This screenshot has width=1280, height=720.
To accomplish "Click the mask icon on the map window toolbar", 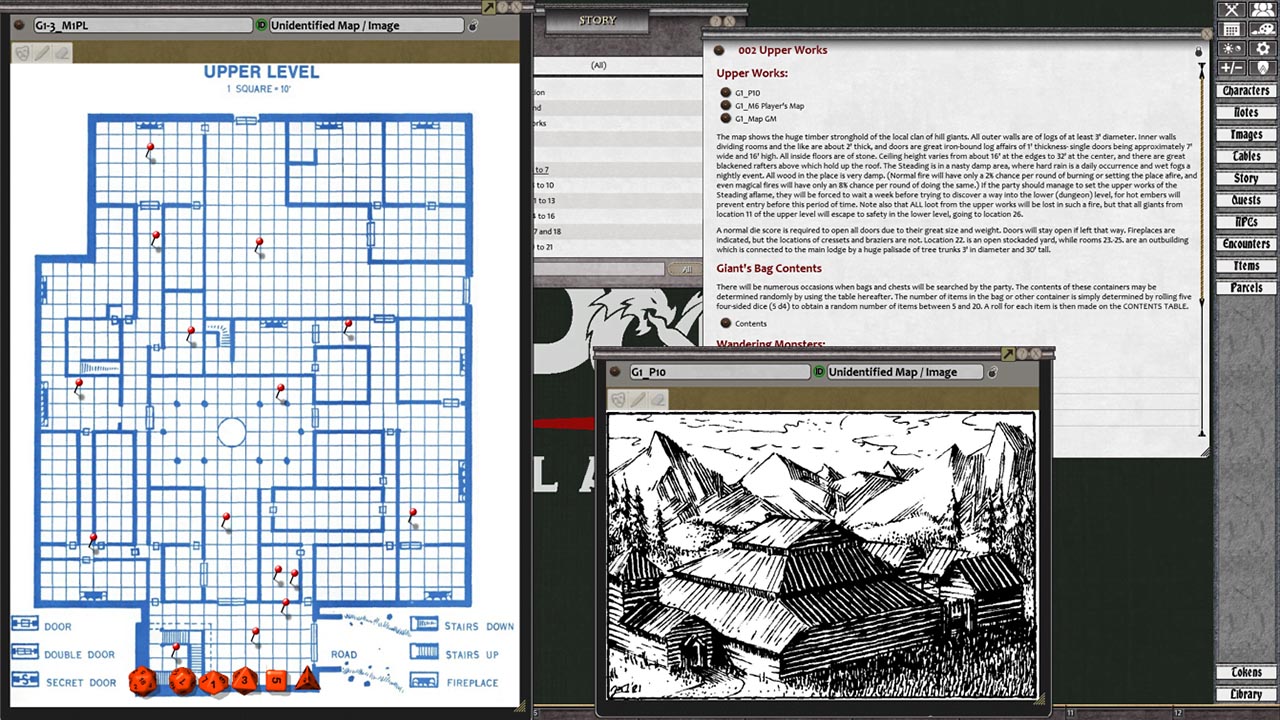I will tap(22, 53).
